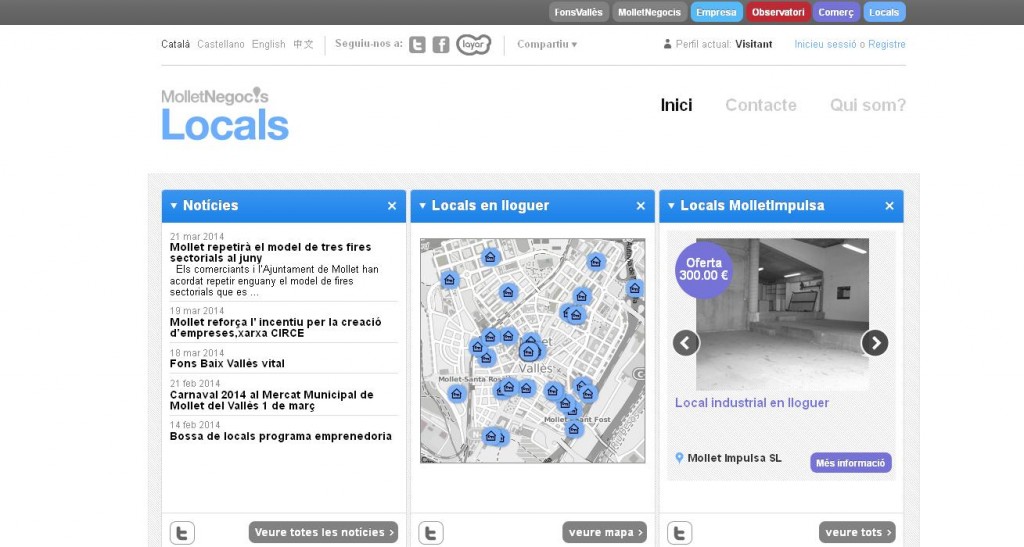Click the Layar icon in header
This screenshot has width=1024, height=547.
[473, 45]
